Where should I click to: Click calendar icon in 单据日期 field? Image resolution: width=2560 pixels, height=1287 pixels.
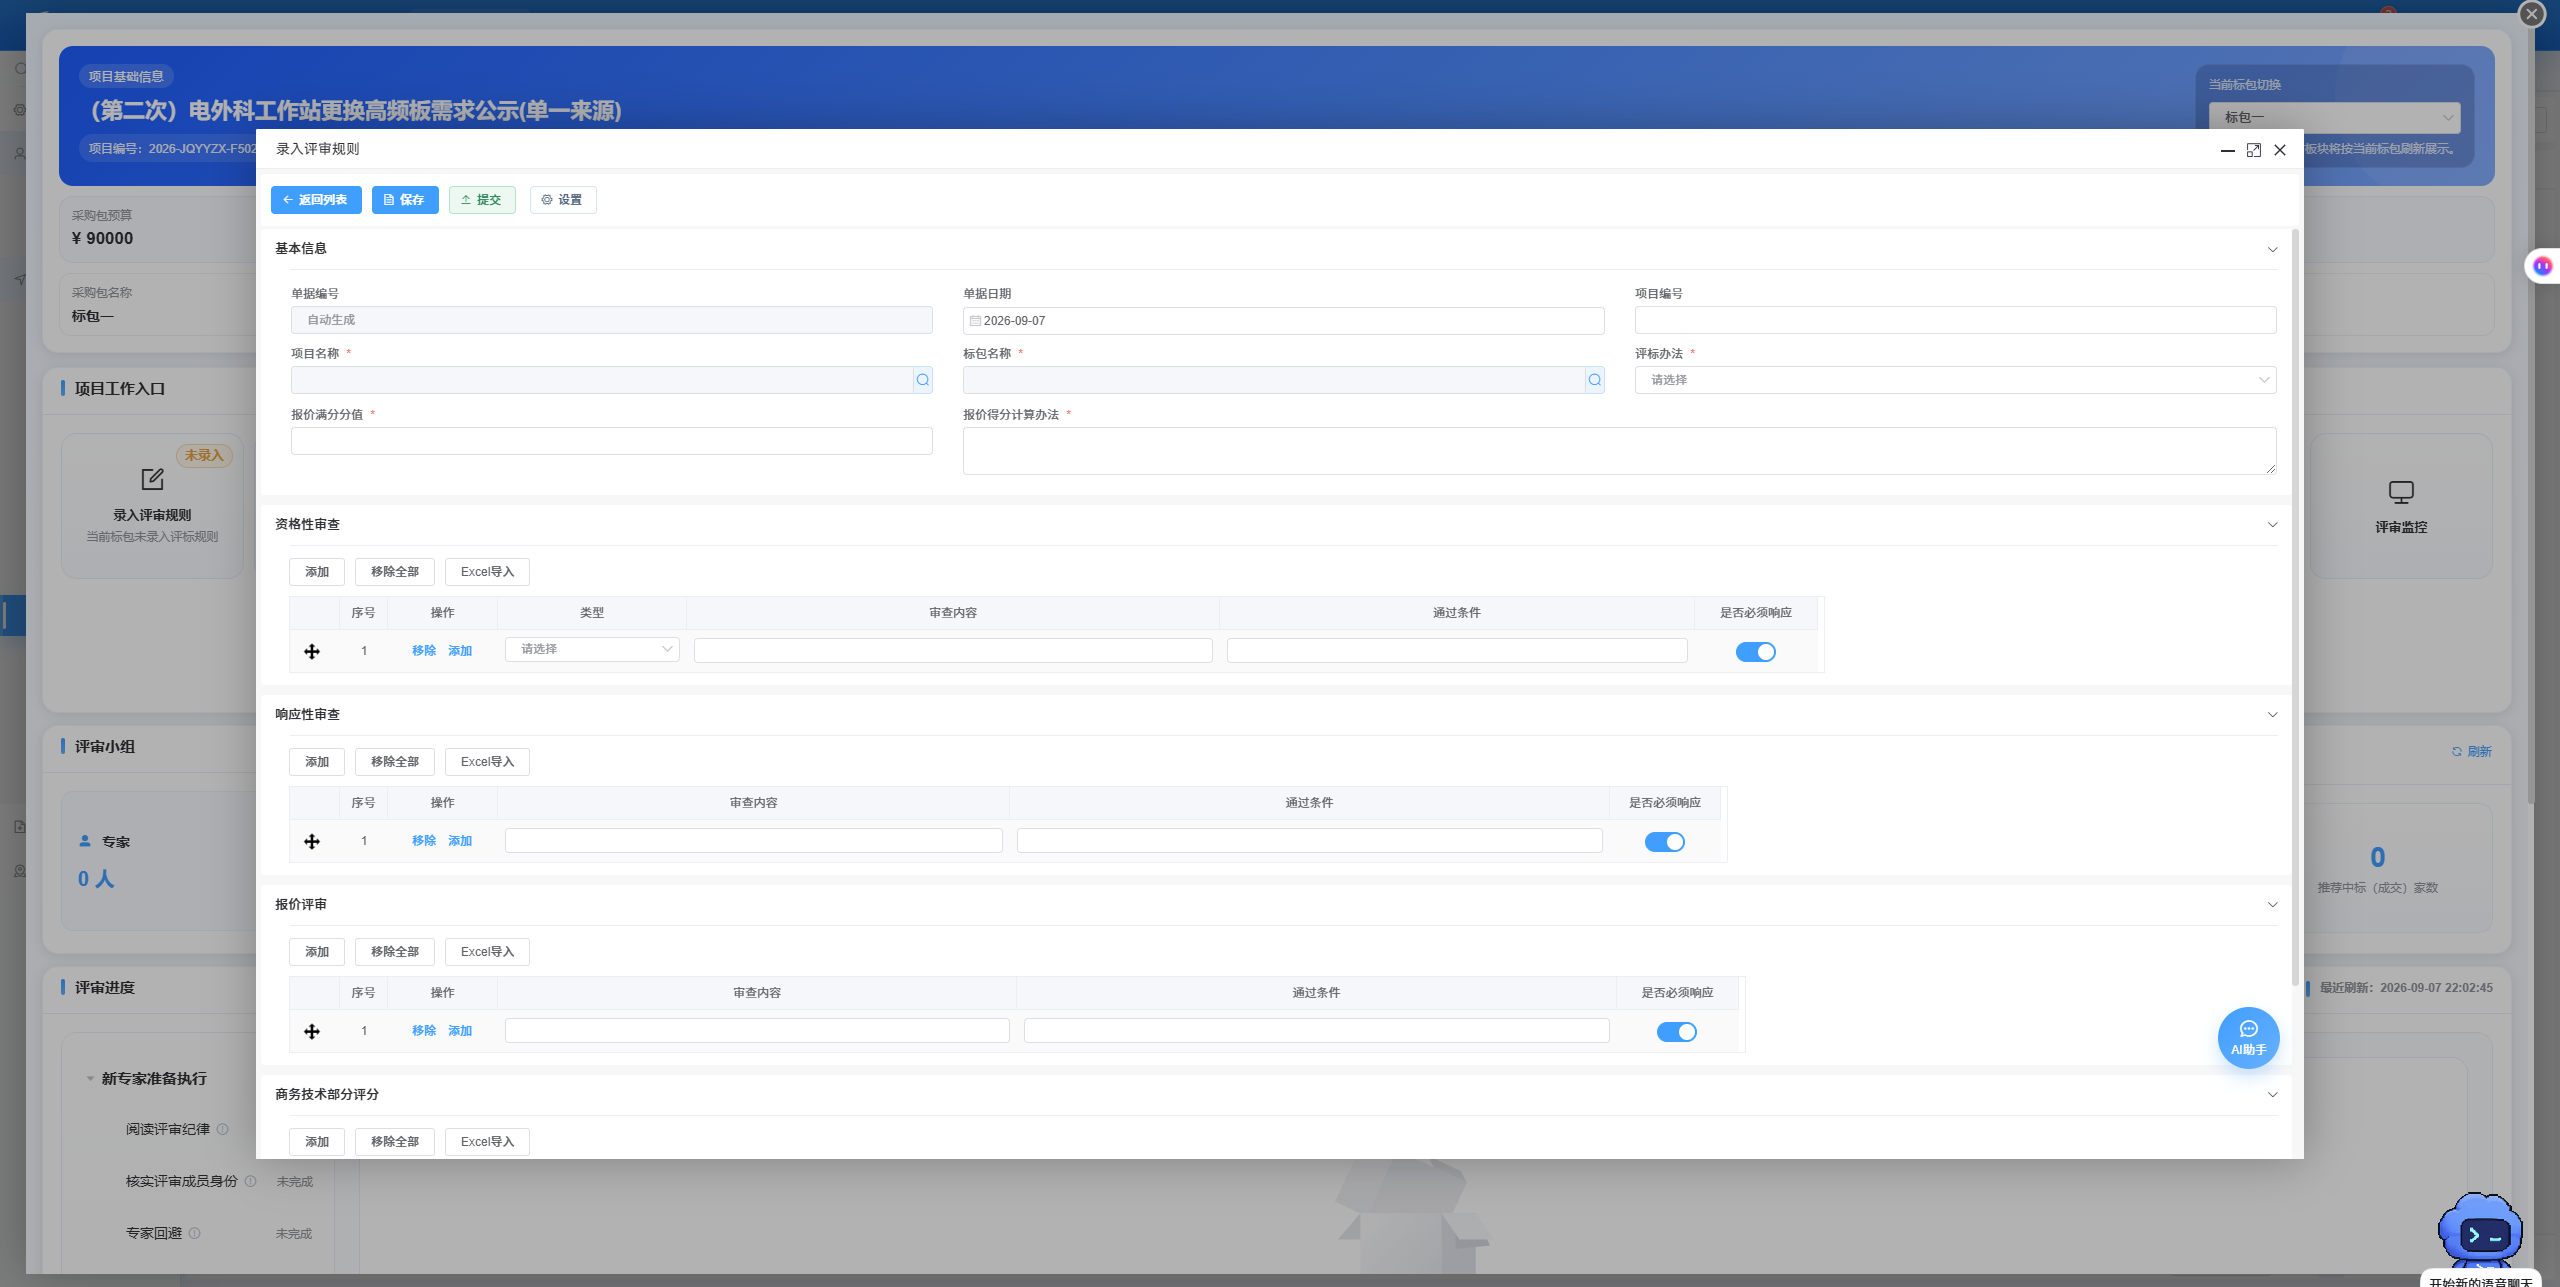(975, 321)
